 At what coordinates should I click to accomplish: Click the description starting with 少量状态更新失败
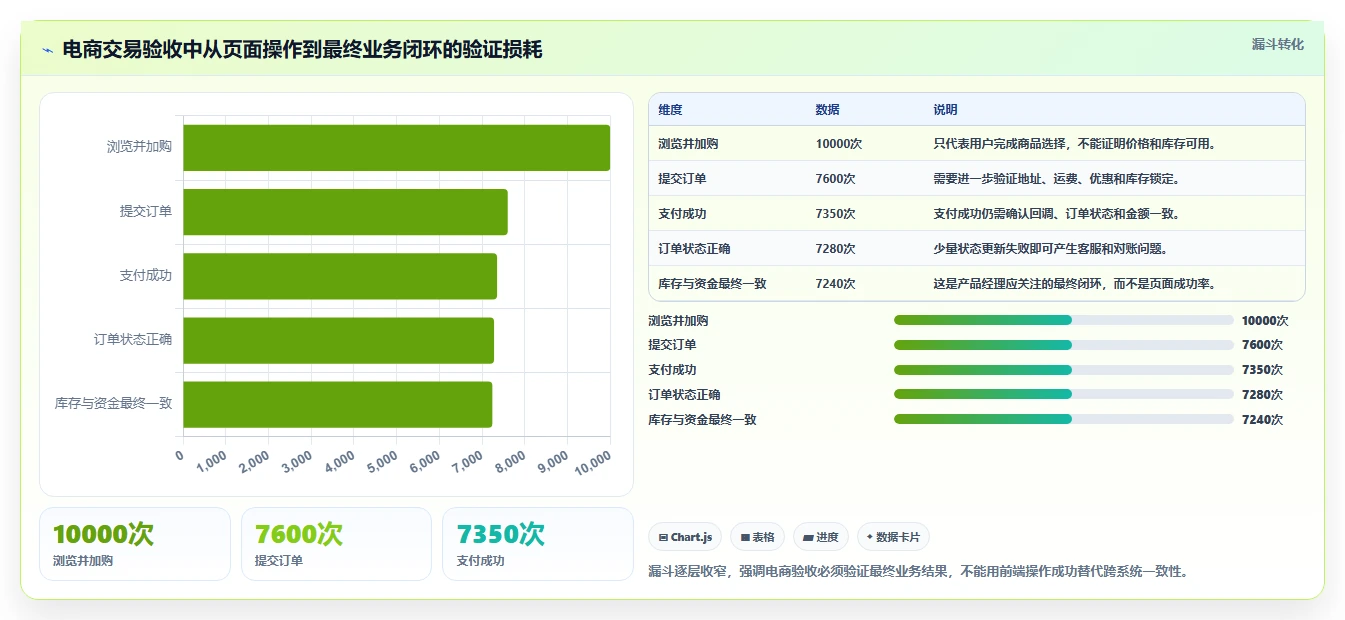[1050, 249]
